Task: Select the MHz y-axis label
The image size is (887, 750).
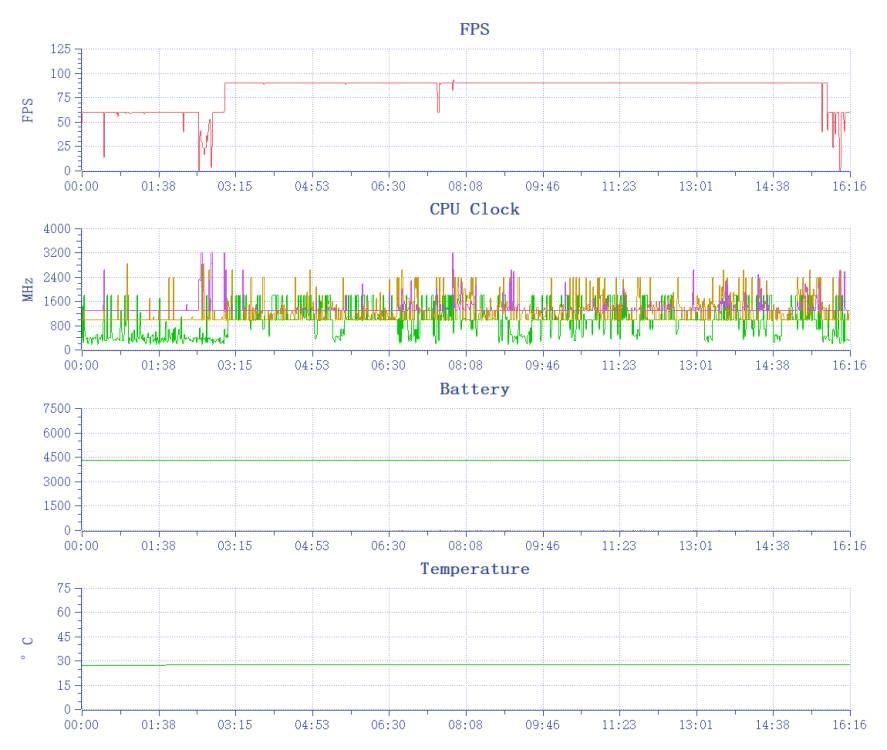Action: (x=27, y=289)
